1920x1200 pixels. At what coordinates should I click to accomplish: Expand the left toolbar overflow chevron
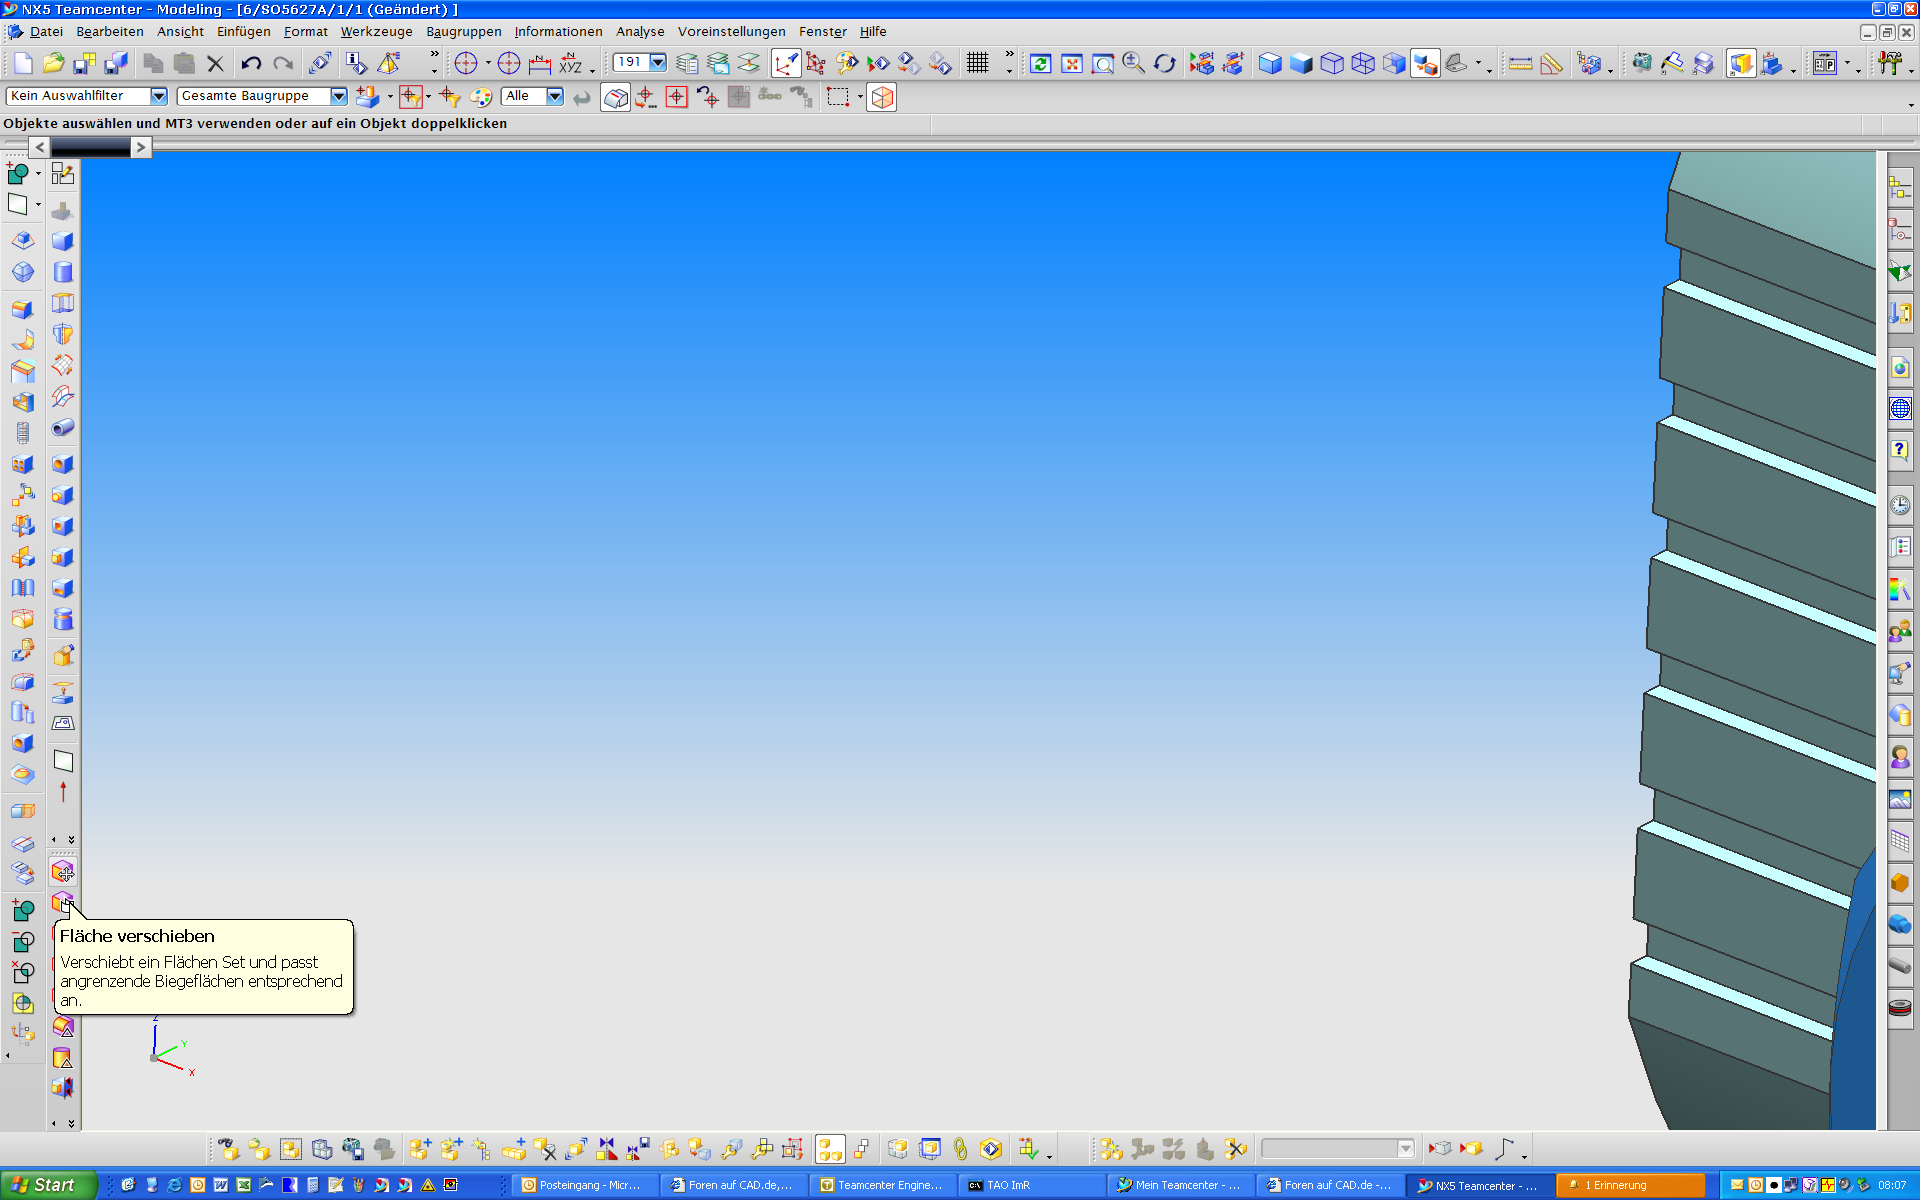coord(71,840)
